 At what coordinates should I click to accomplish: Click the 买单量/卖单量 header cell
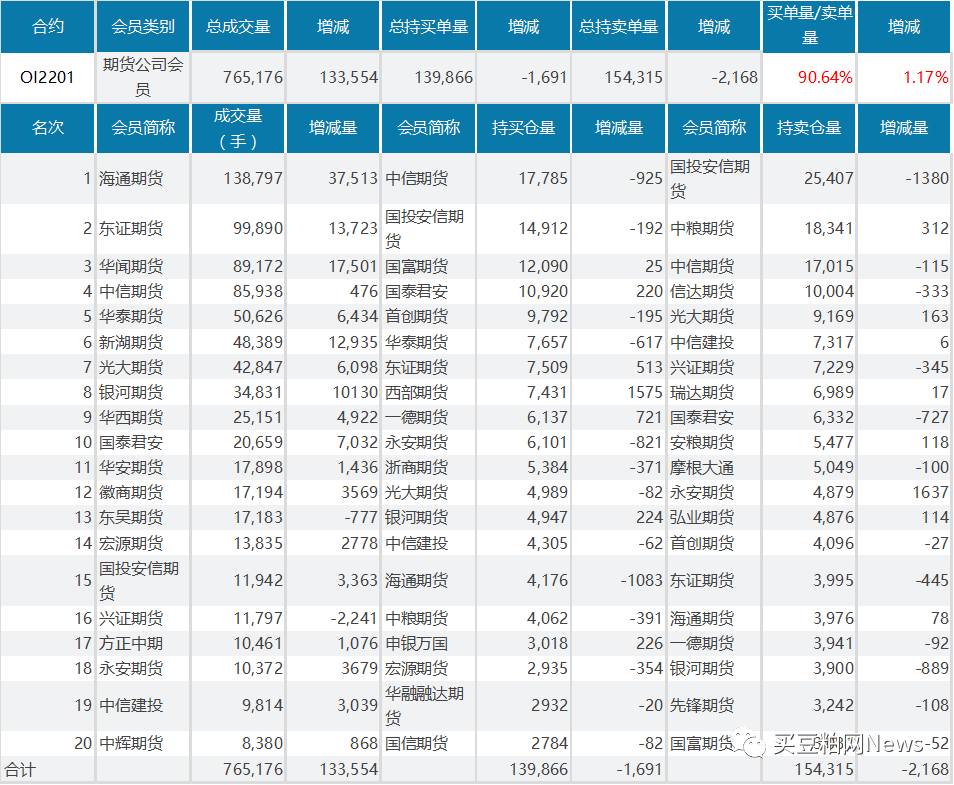809,27
